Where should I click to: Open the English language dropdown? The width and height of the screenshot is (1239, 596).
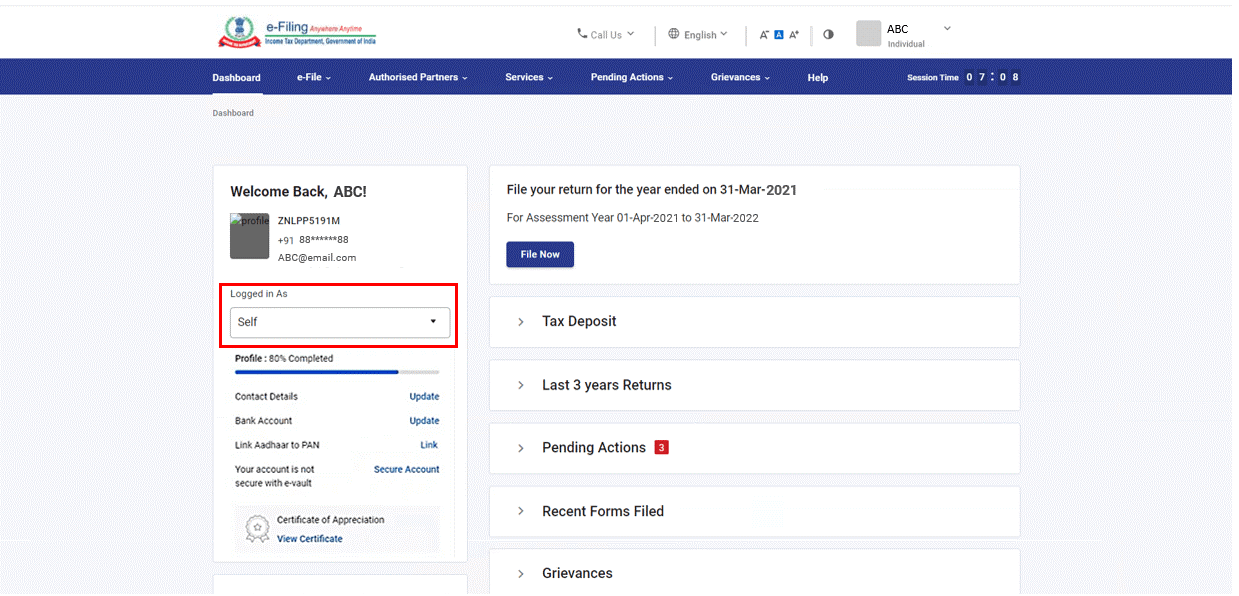699,34
